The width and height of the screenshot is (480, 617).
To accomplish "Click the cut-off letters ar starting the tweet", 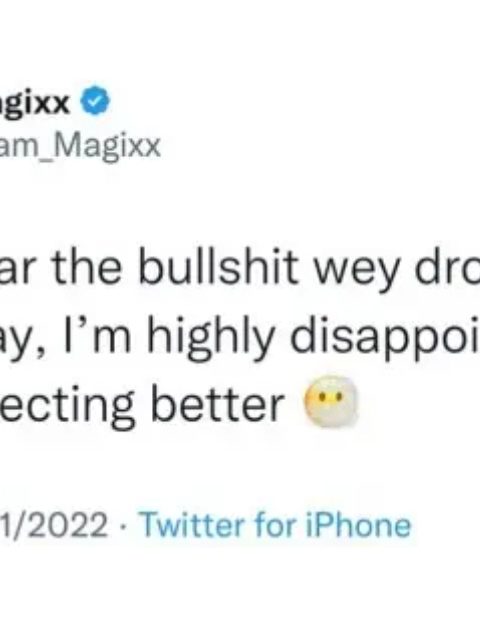I will (18, 270).
